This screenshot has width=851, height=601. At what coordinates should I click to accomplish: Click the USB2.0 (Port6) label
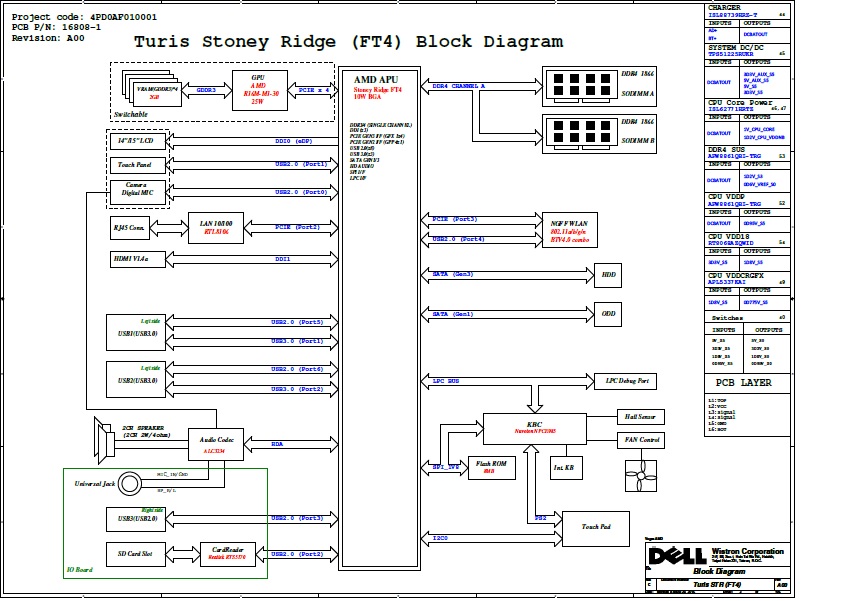click(297, 369)
